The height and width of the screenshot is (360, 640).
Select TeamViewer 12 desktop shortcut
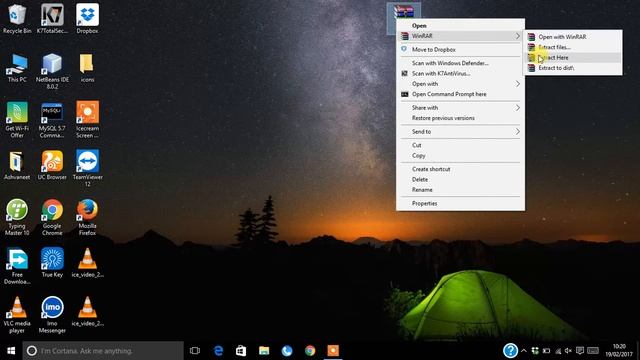(x=87, y=168)
